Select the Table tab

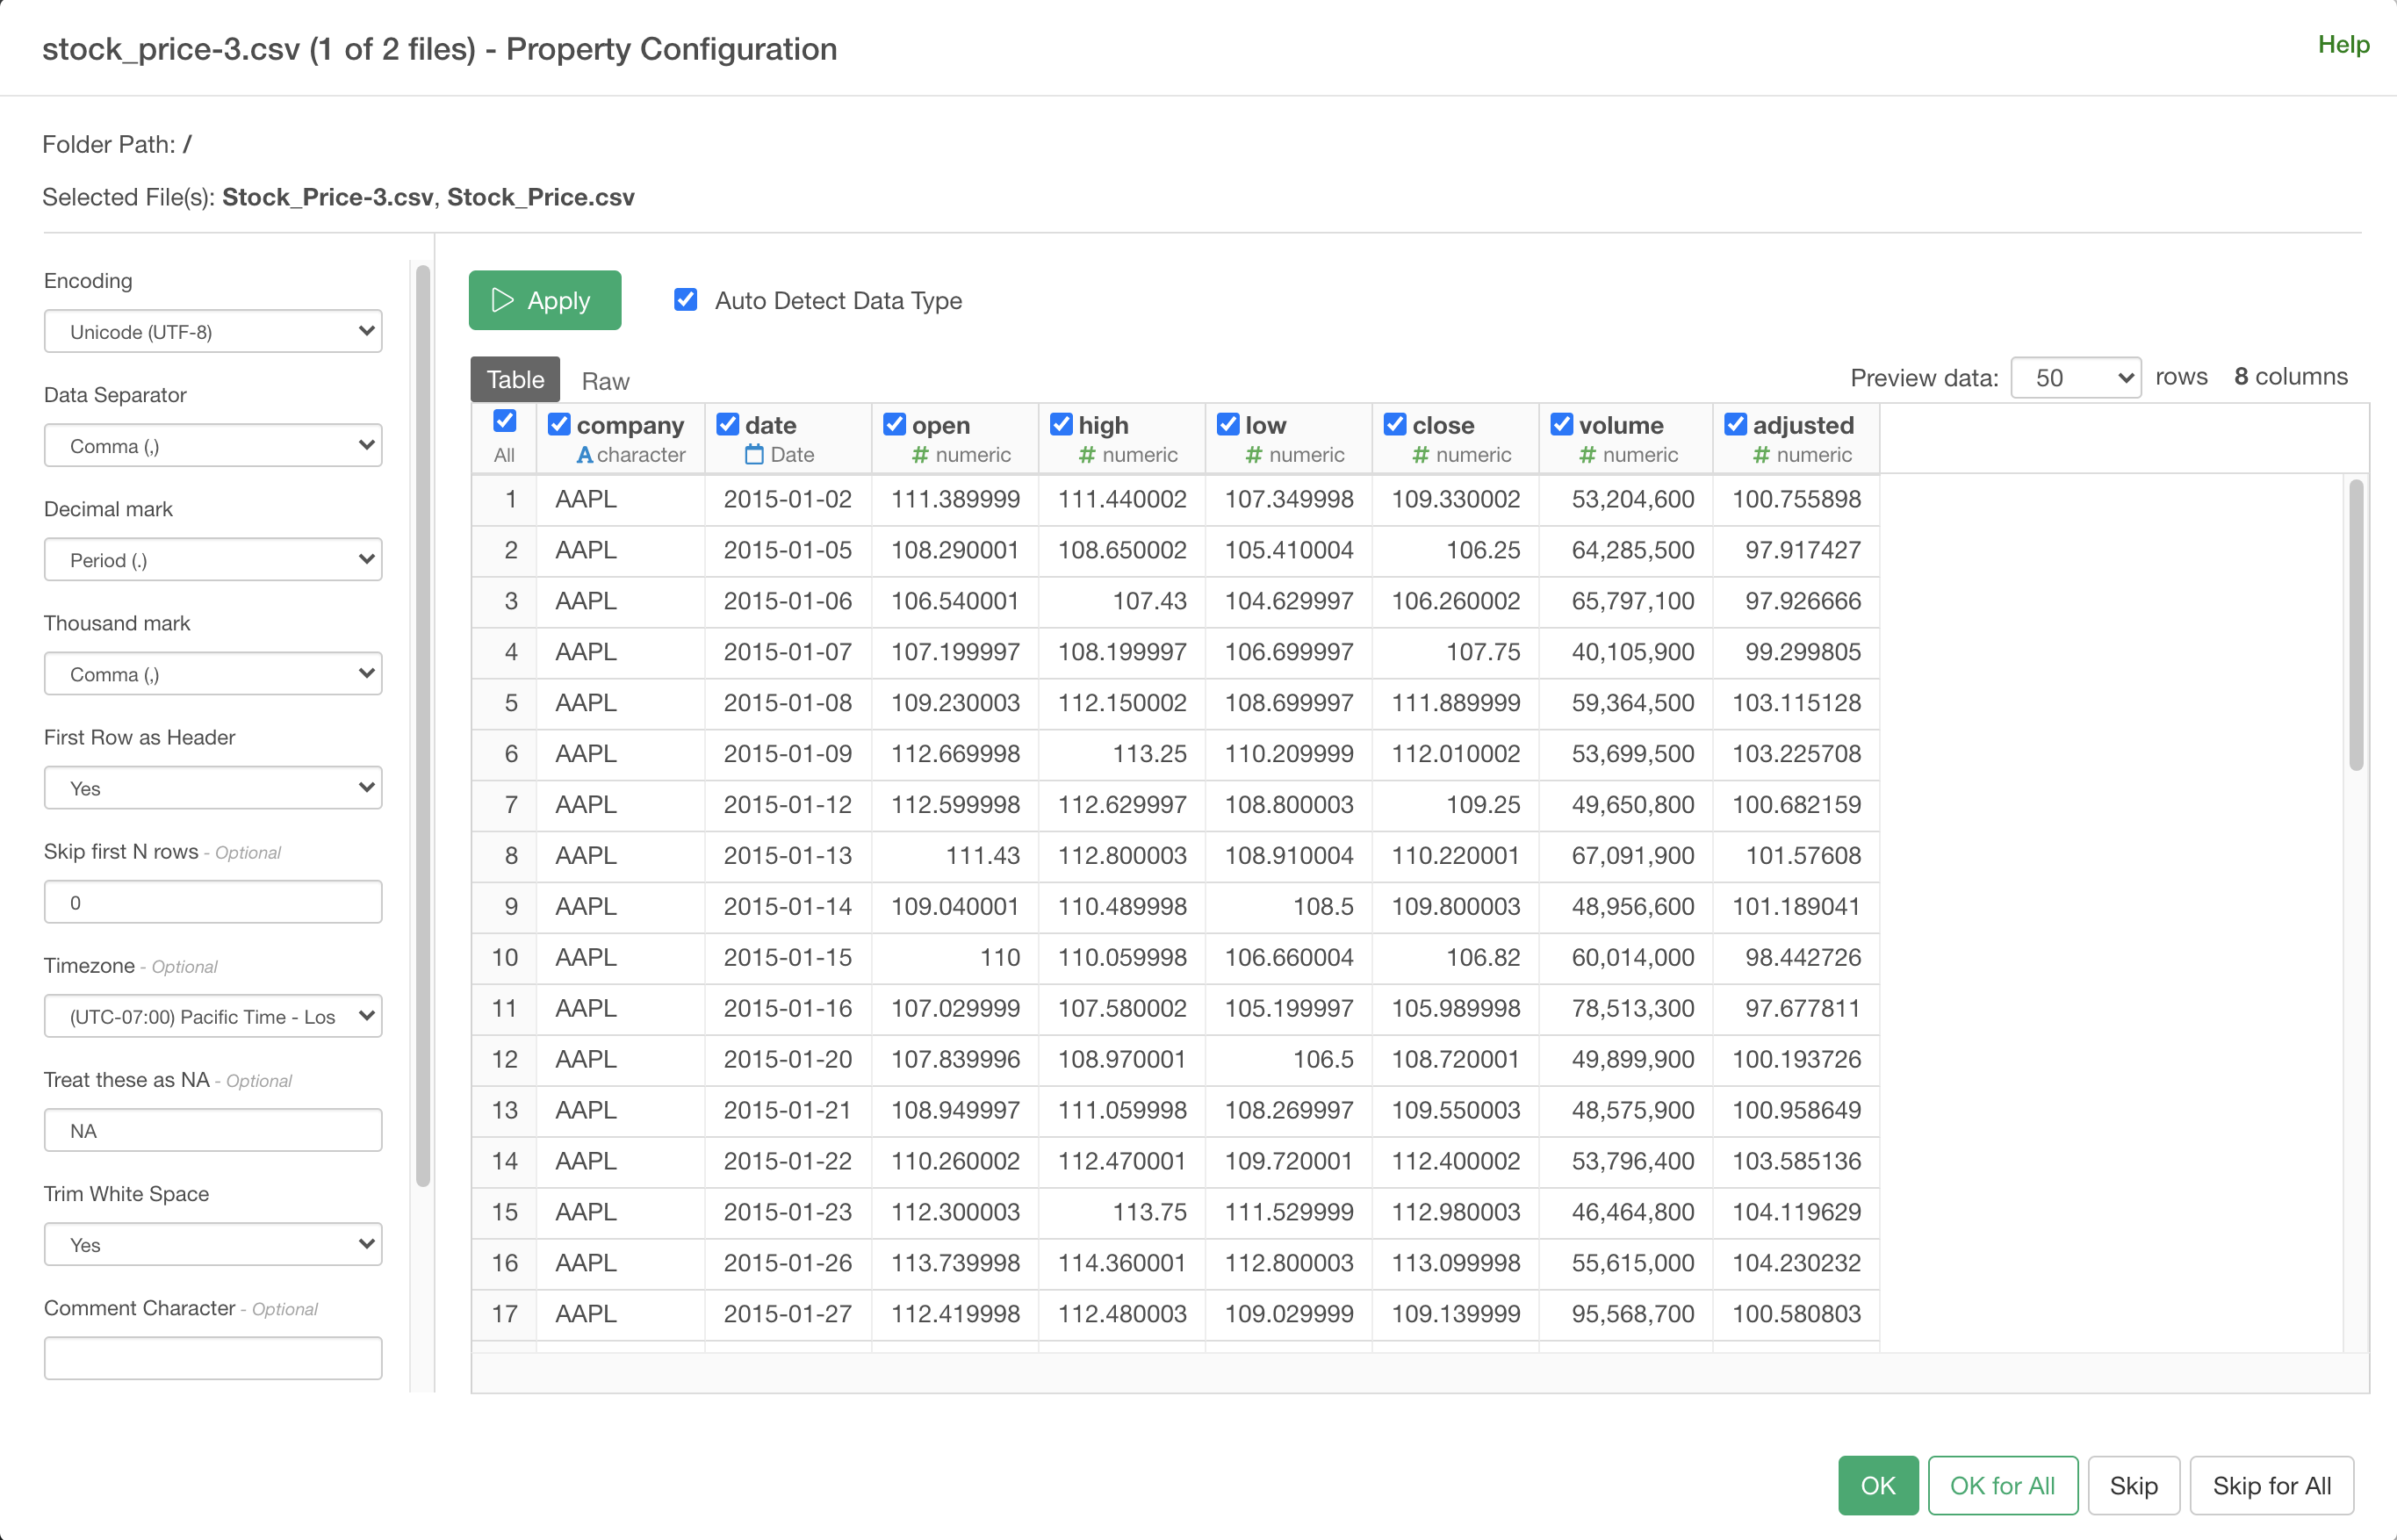click(x=515, y=380)
